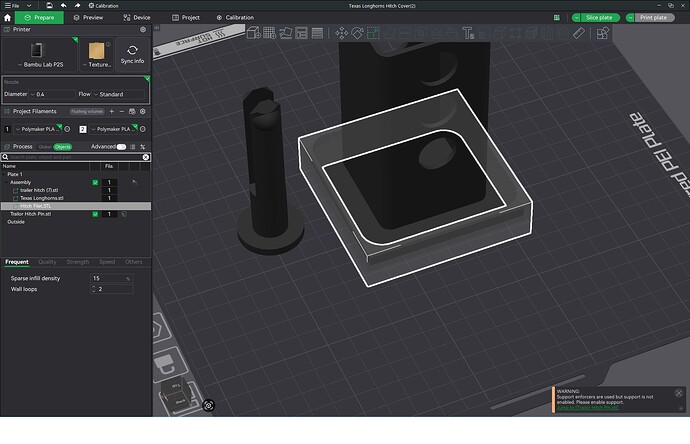Click the compare presets icon beside Advanced
This screenshot has height=444, width=690.
click(x=143, y=147)
